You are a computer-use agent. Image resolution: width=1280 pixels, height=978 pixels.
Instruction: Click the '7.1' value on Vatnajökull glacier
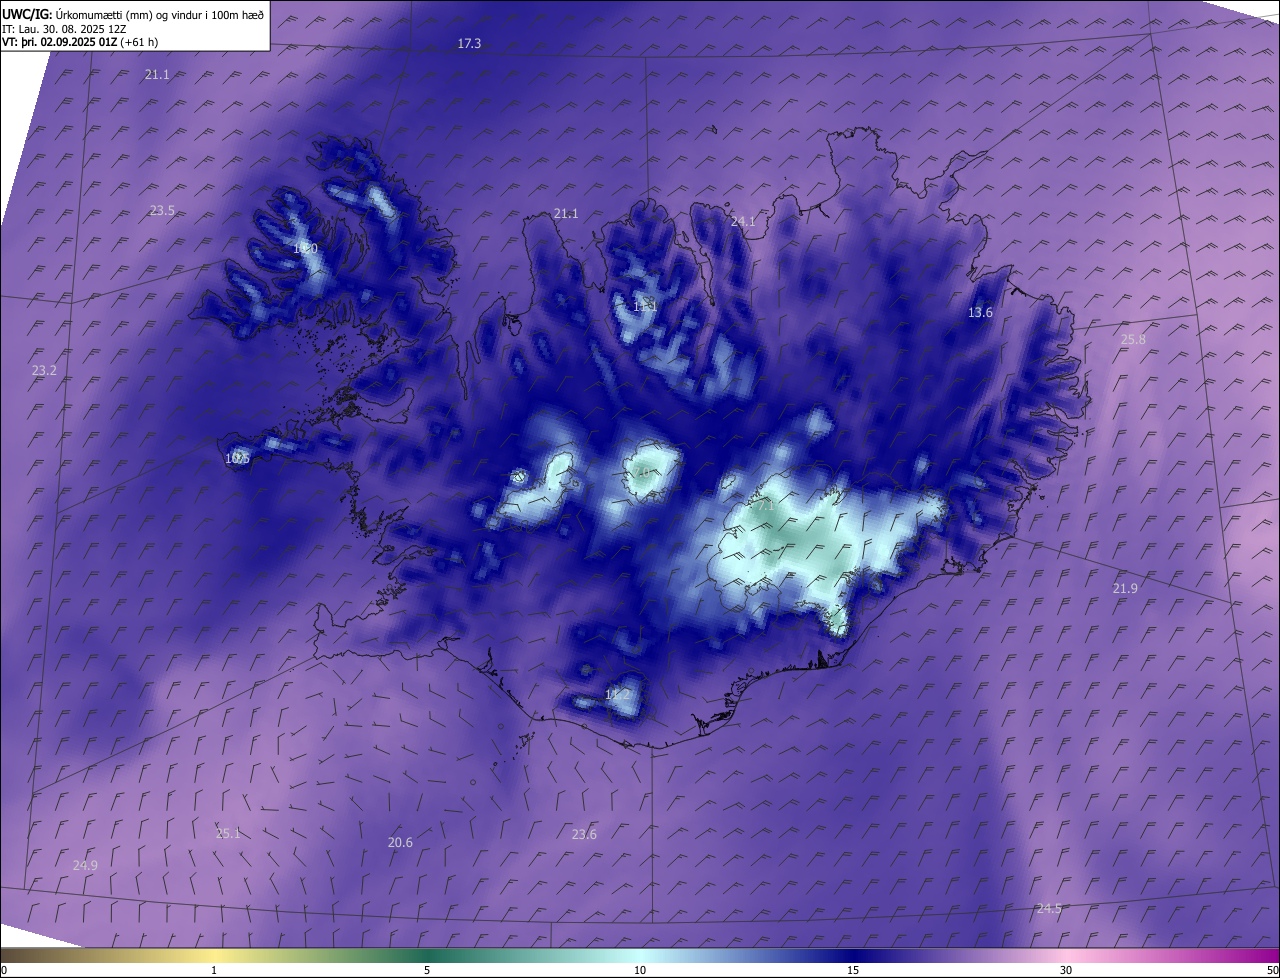click(x=765, y=506)
